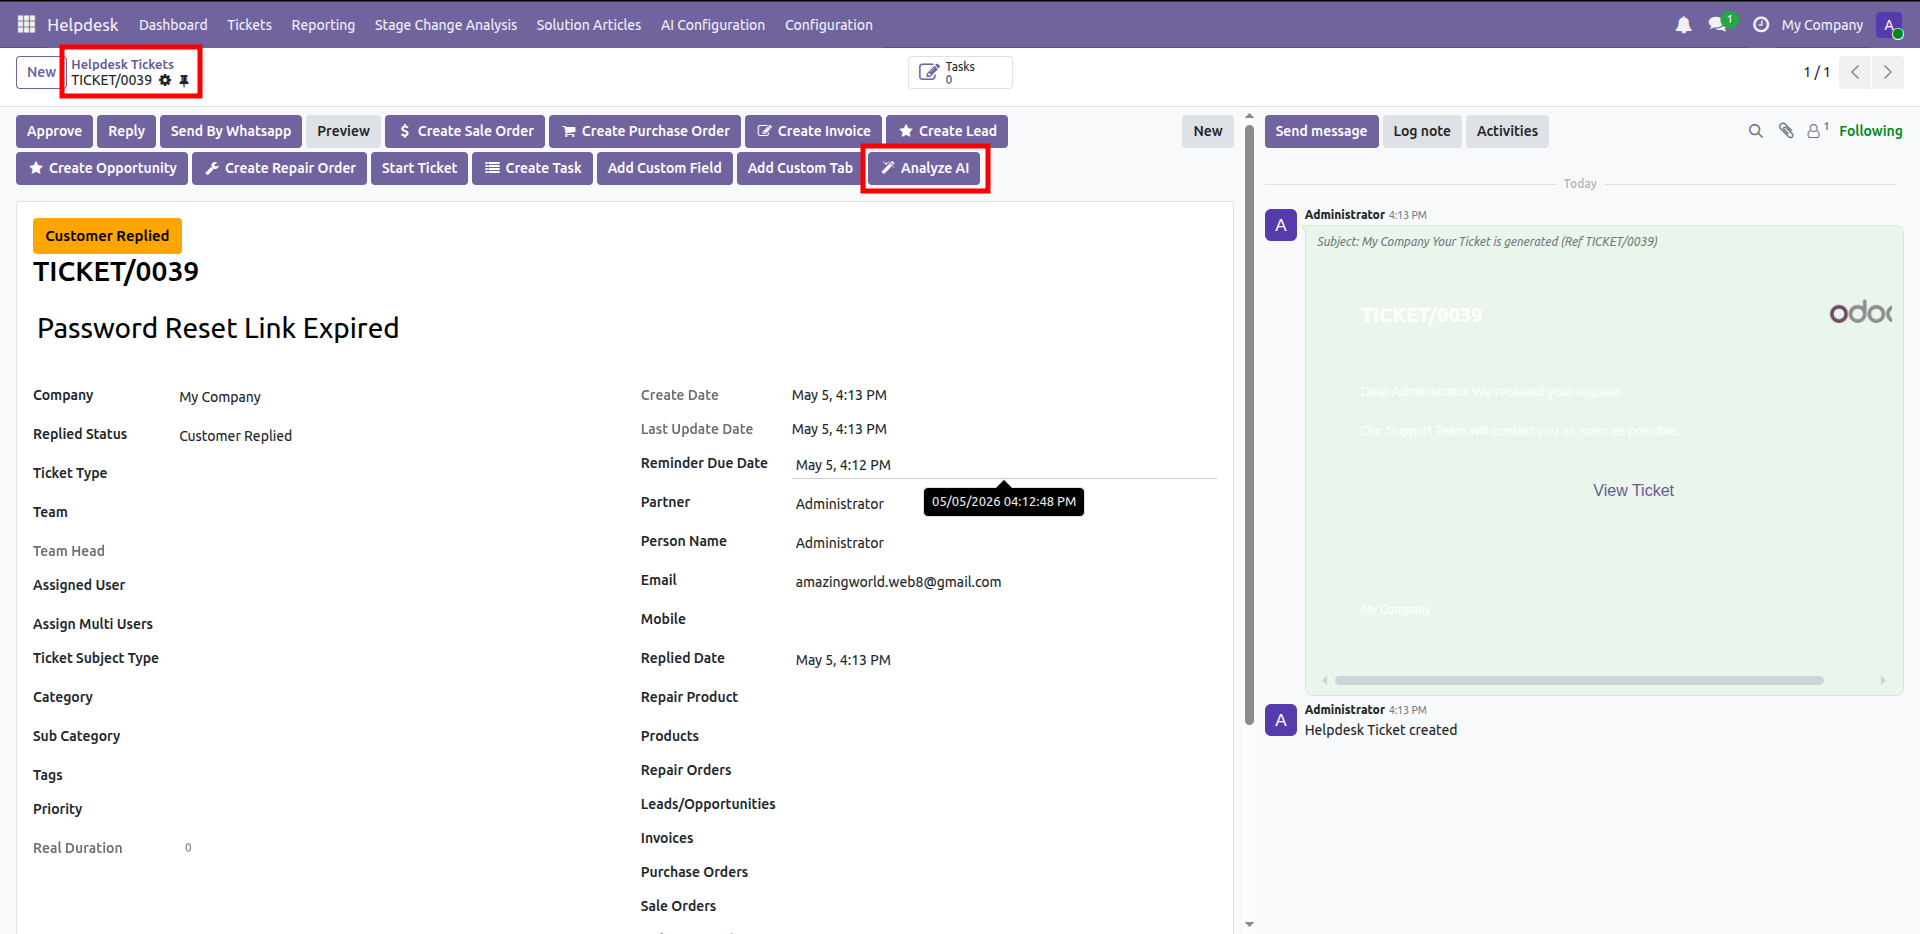
Task: Click the form vertical scrollbar thumb
Action: click(1249, 424)
